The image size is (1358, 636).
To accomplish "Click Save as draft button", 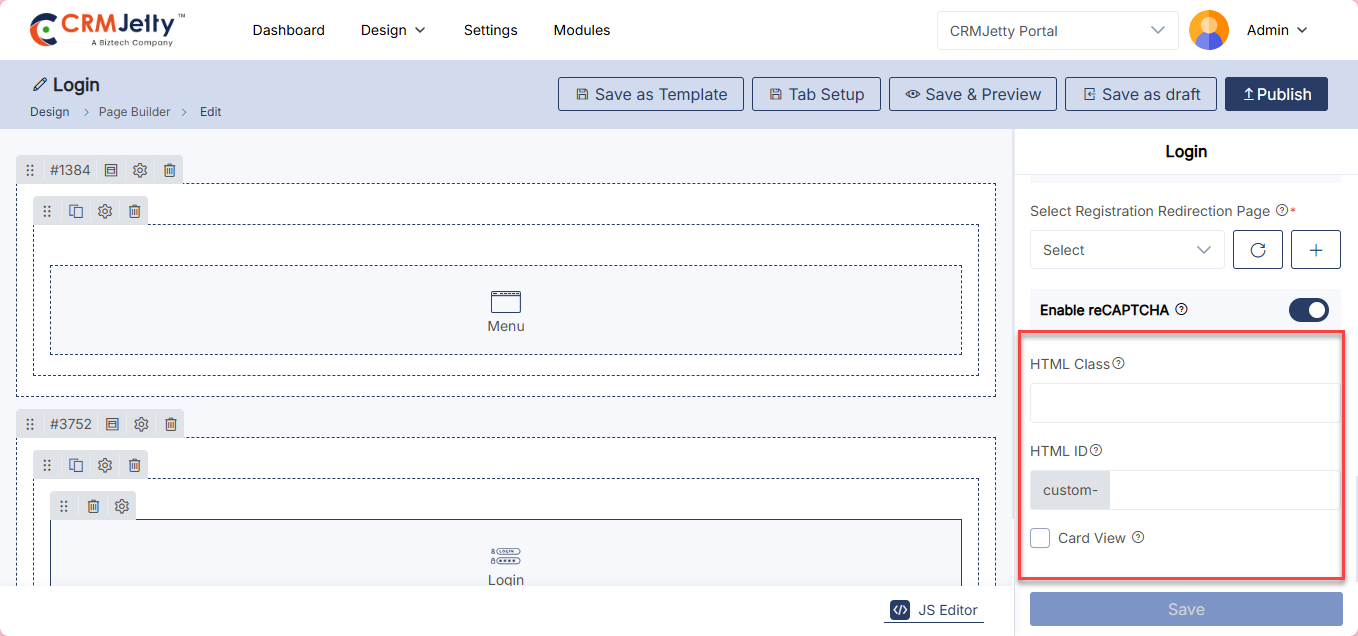I will 1140,94.
